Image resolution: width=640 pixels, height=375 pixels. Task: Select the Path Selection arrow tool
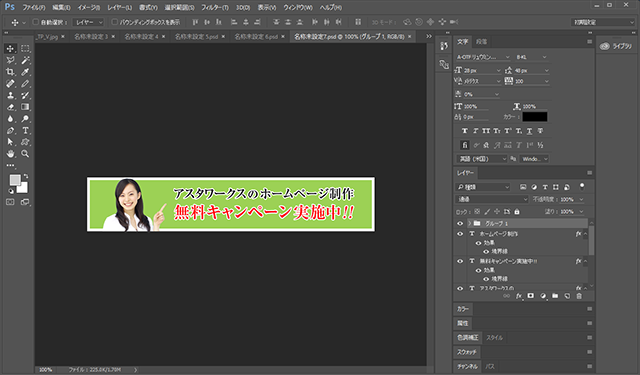[x=10, y=142]
